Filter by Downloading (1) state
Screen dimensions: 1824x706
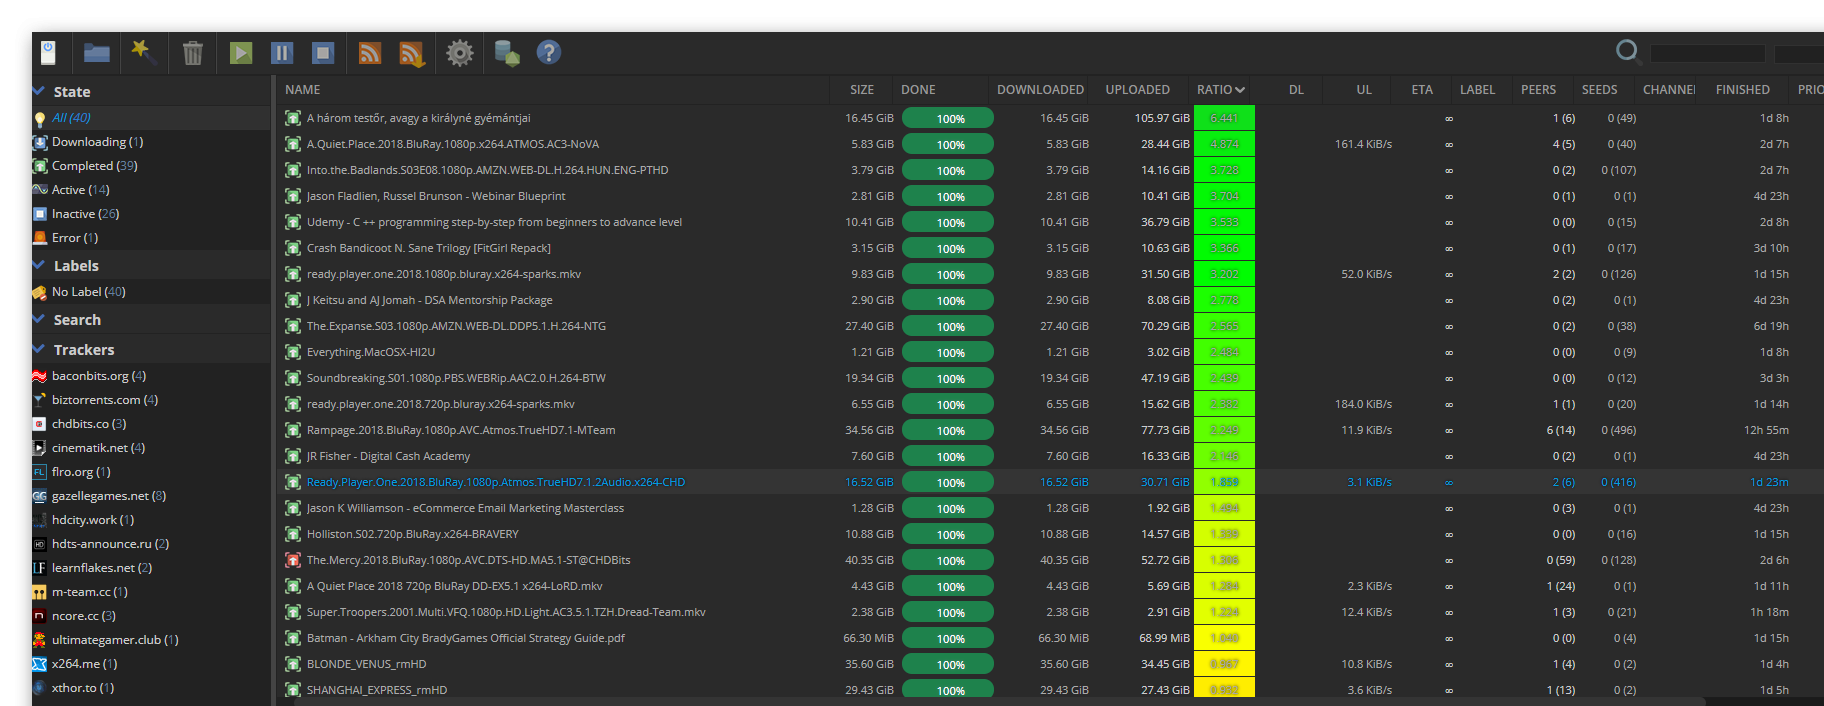151,142
